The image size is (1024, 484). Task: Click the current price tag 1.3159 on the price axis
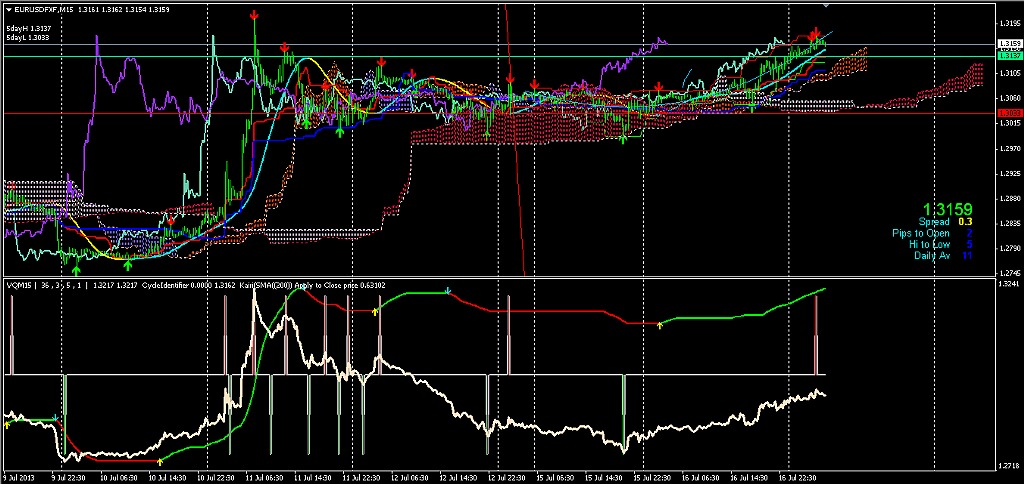click(1009, 44)
